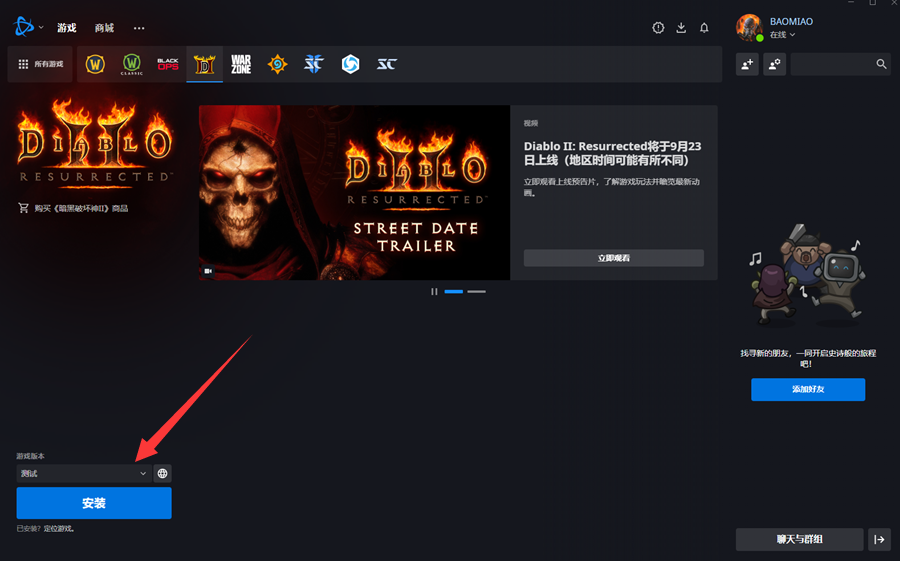Select the World of Warcraft icon
Viewport: 900px width, 561px height.
pos(95,64)
